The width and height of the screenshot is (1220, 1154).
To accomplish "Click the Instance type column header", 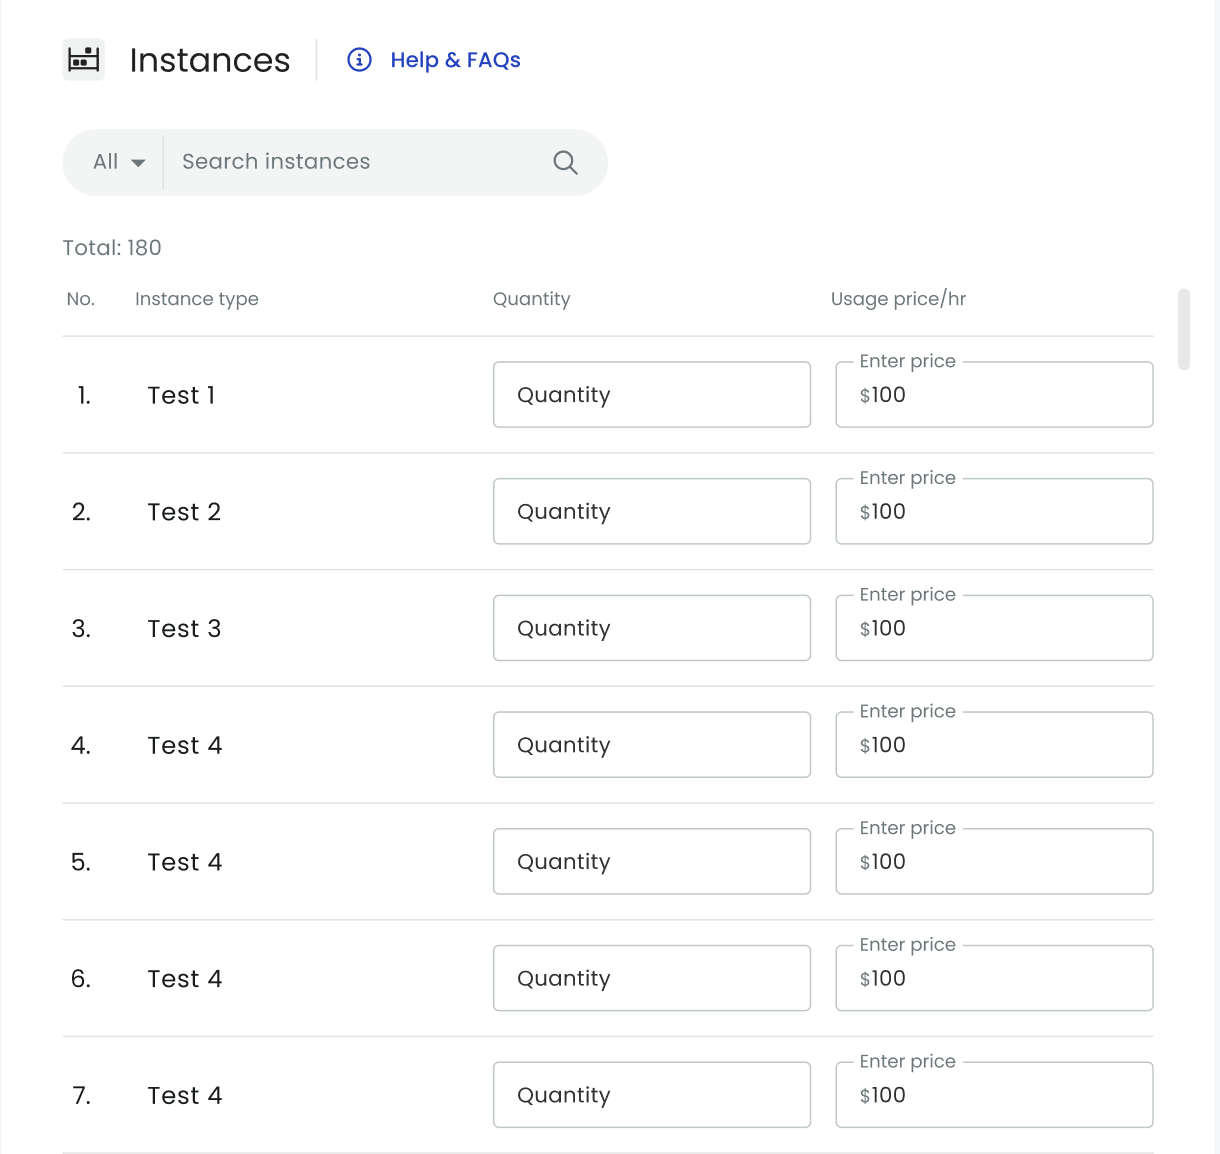I will [197, 299].
